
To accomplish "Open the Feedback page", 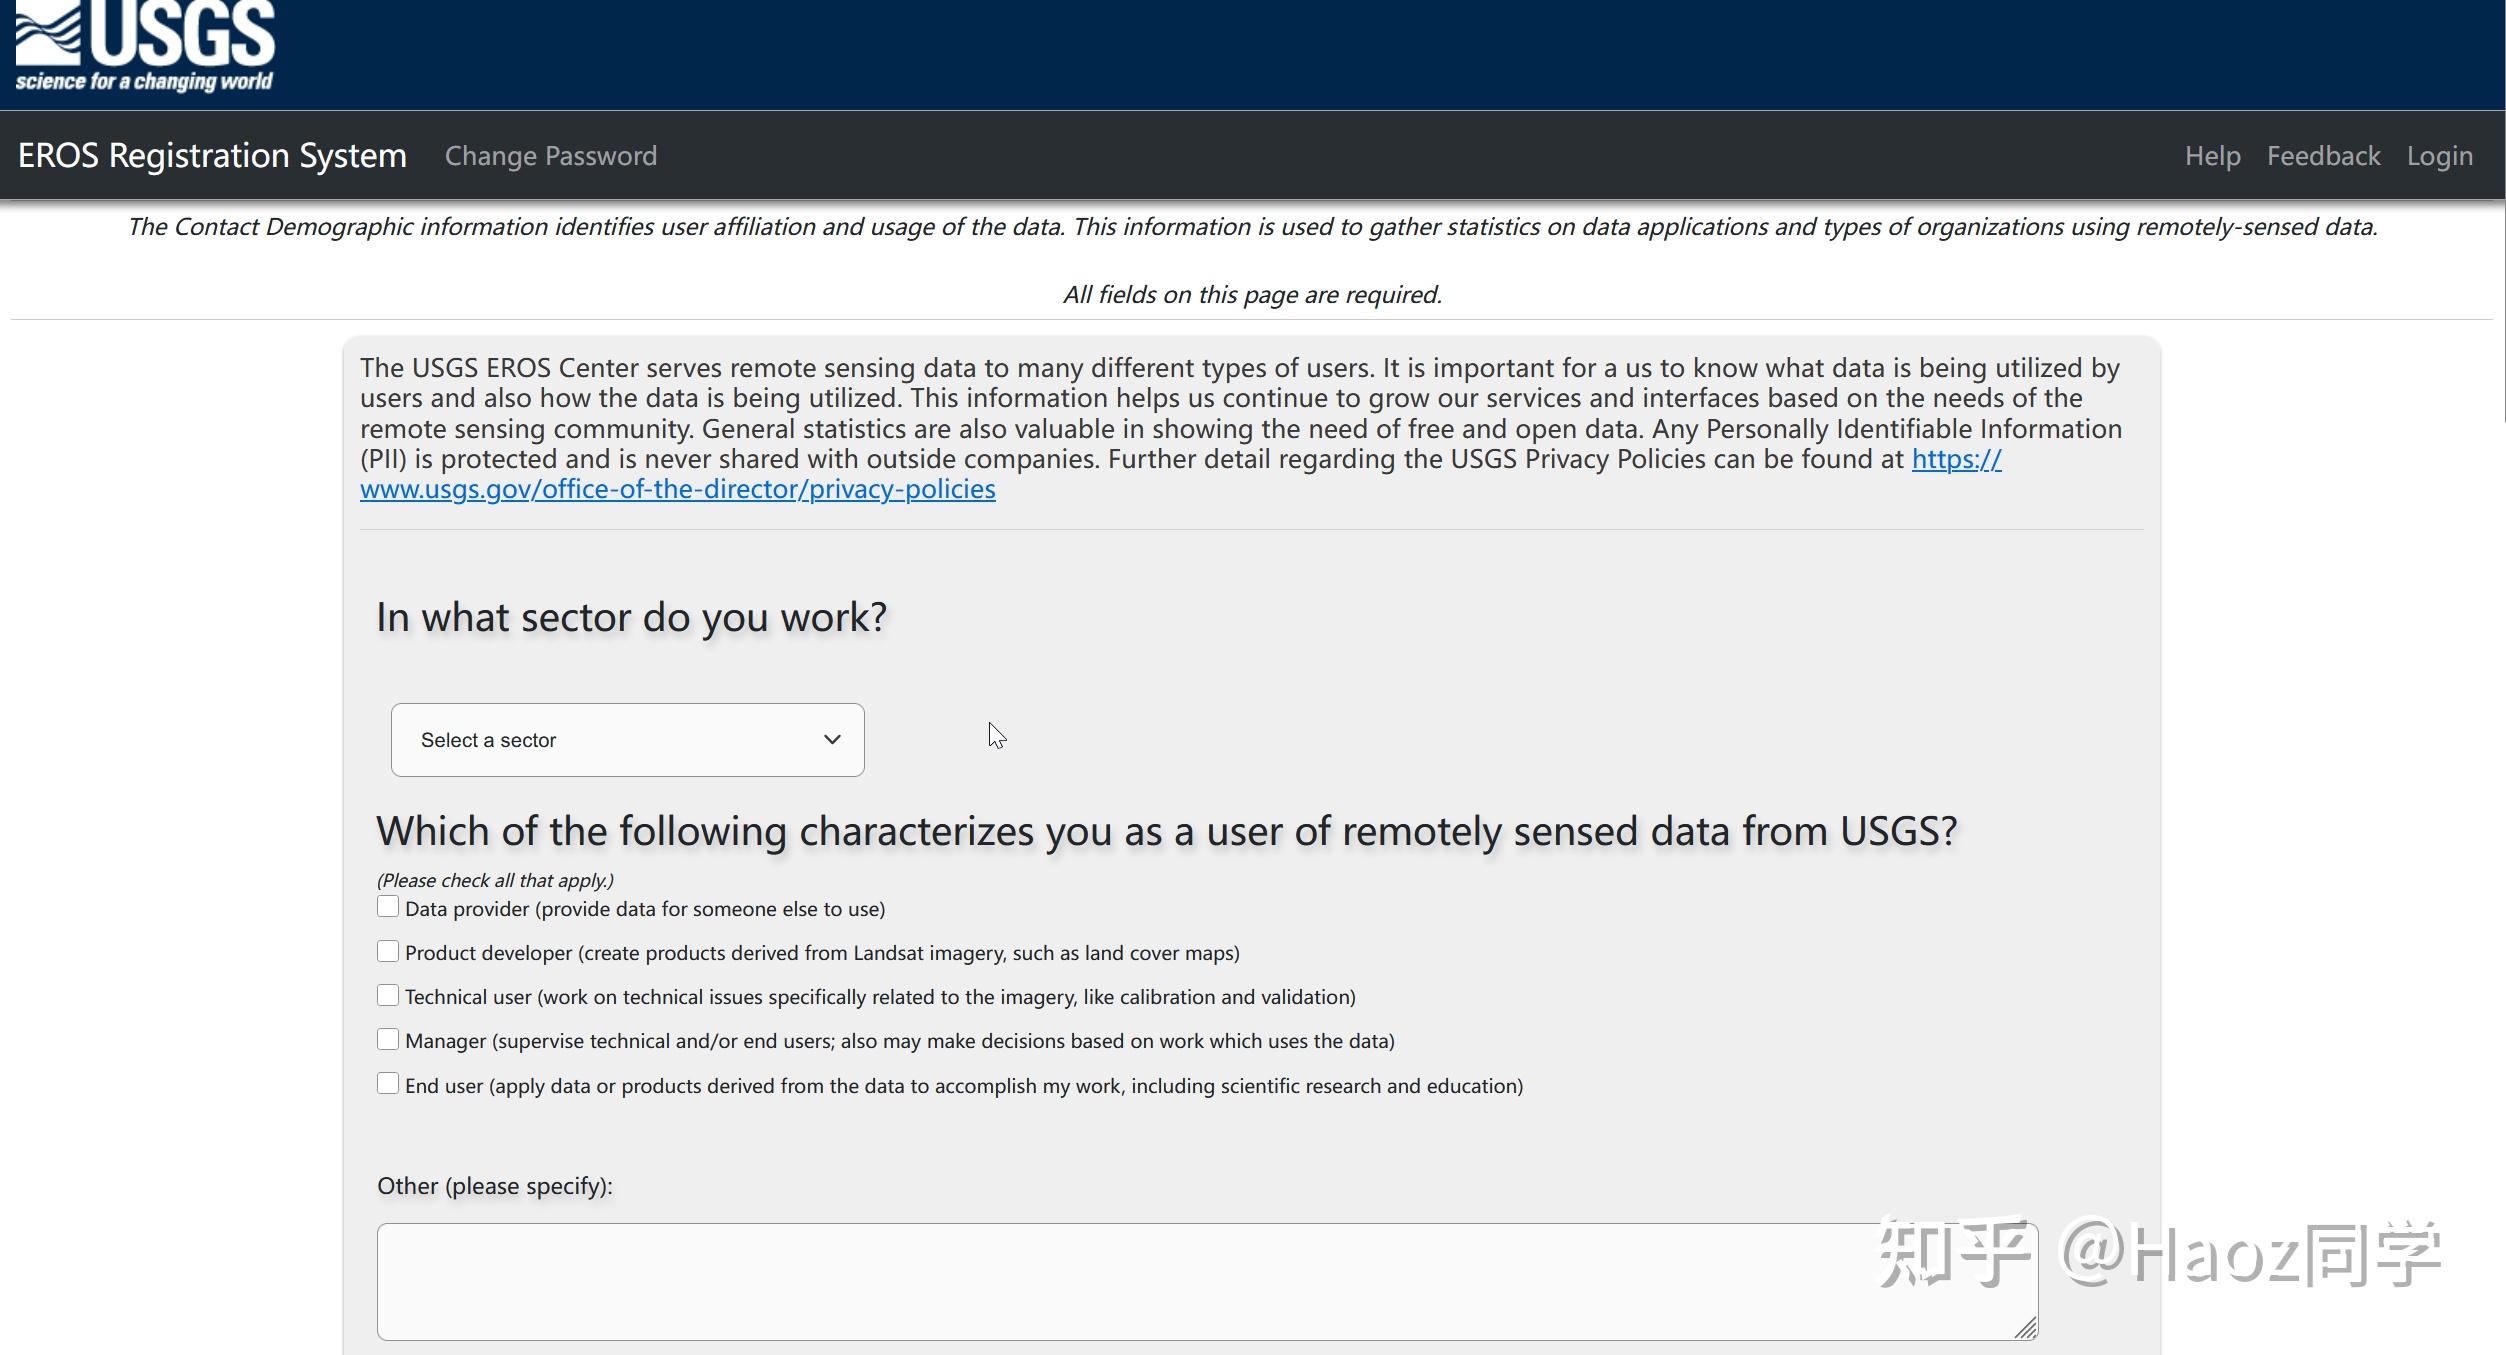I will pyautogui.click(x=2323, y=156).
